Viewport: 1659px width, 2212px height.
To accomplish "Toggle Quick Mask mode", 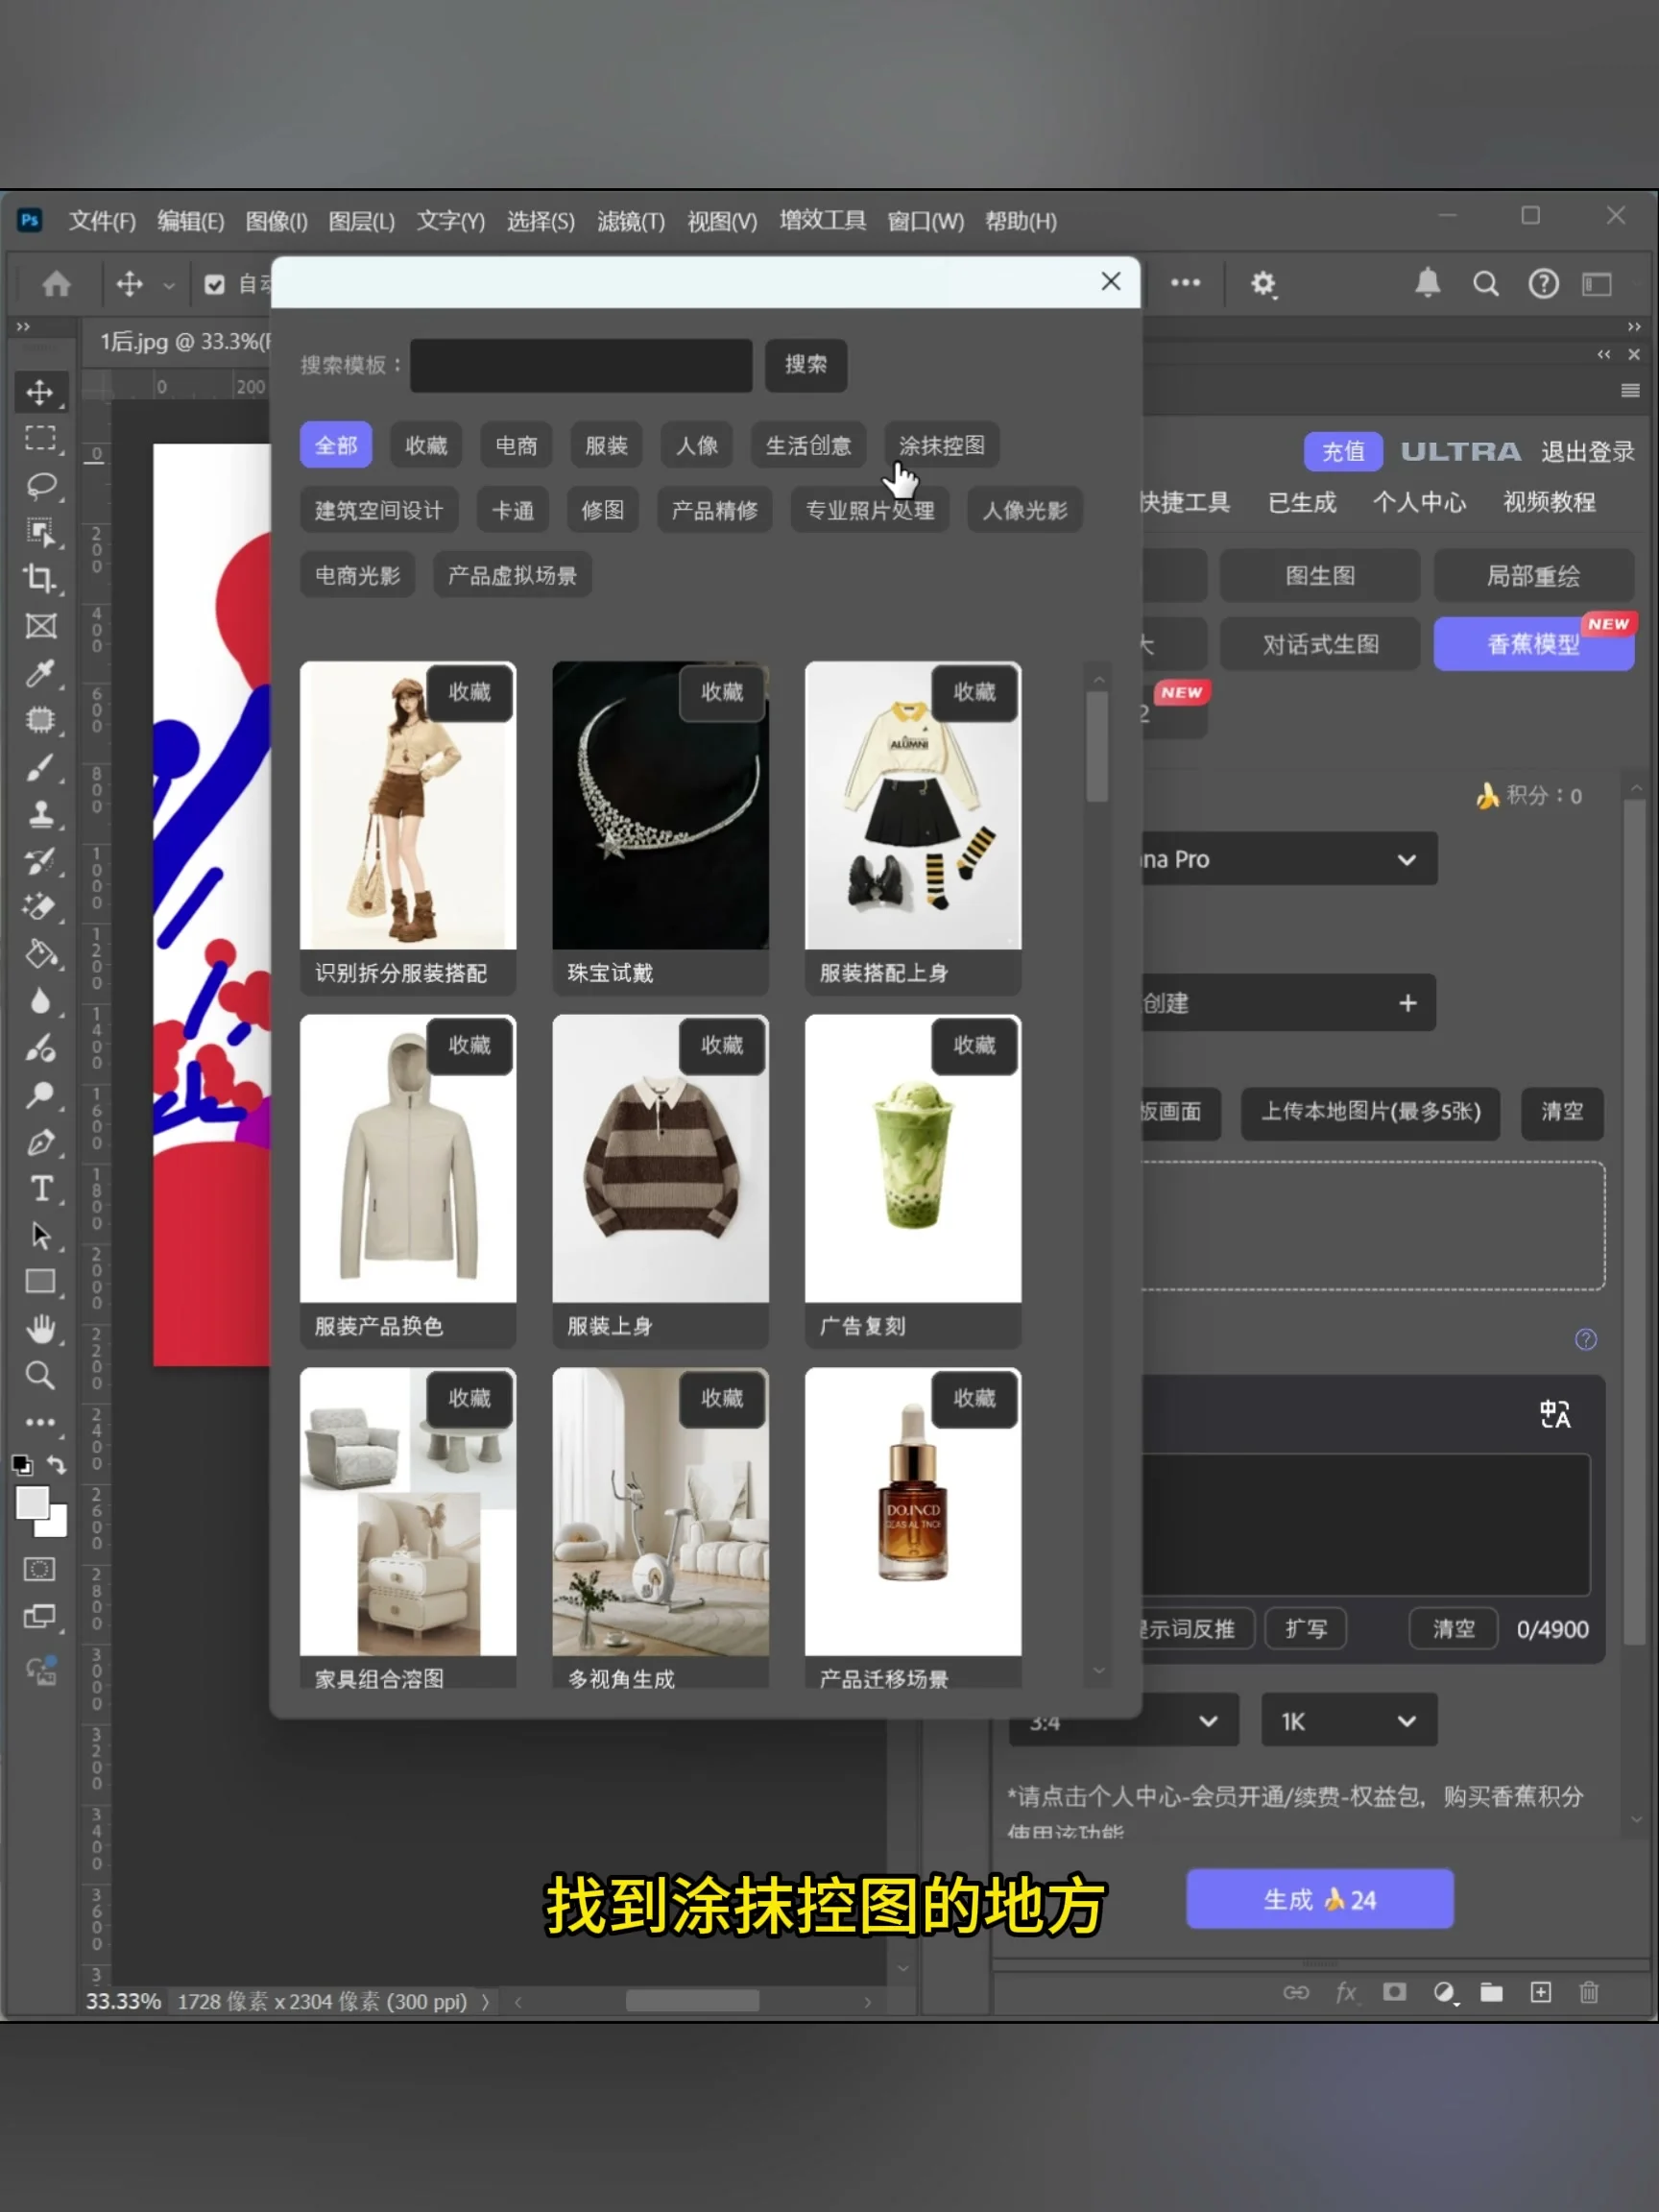I will 40,1569.
